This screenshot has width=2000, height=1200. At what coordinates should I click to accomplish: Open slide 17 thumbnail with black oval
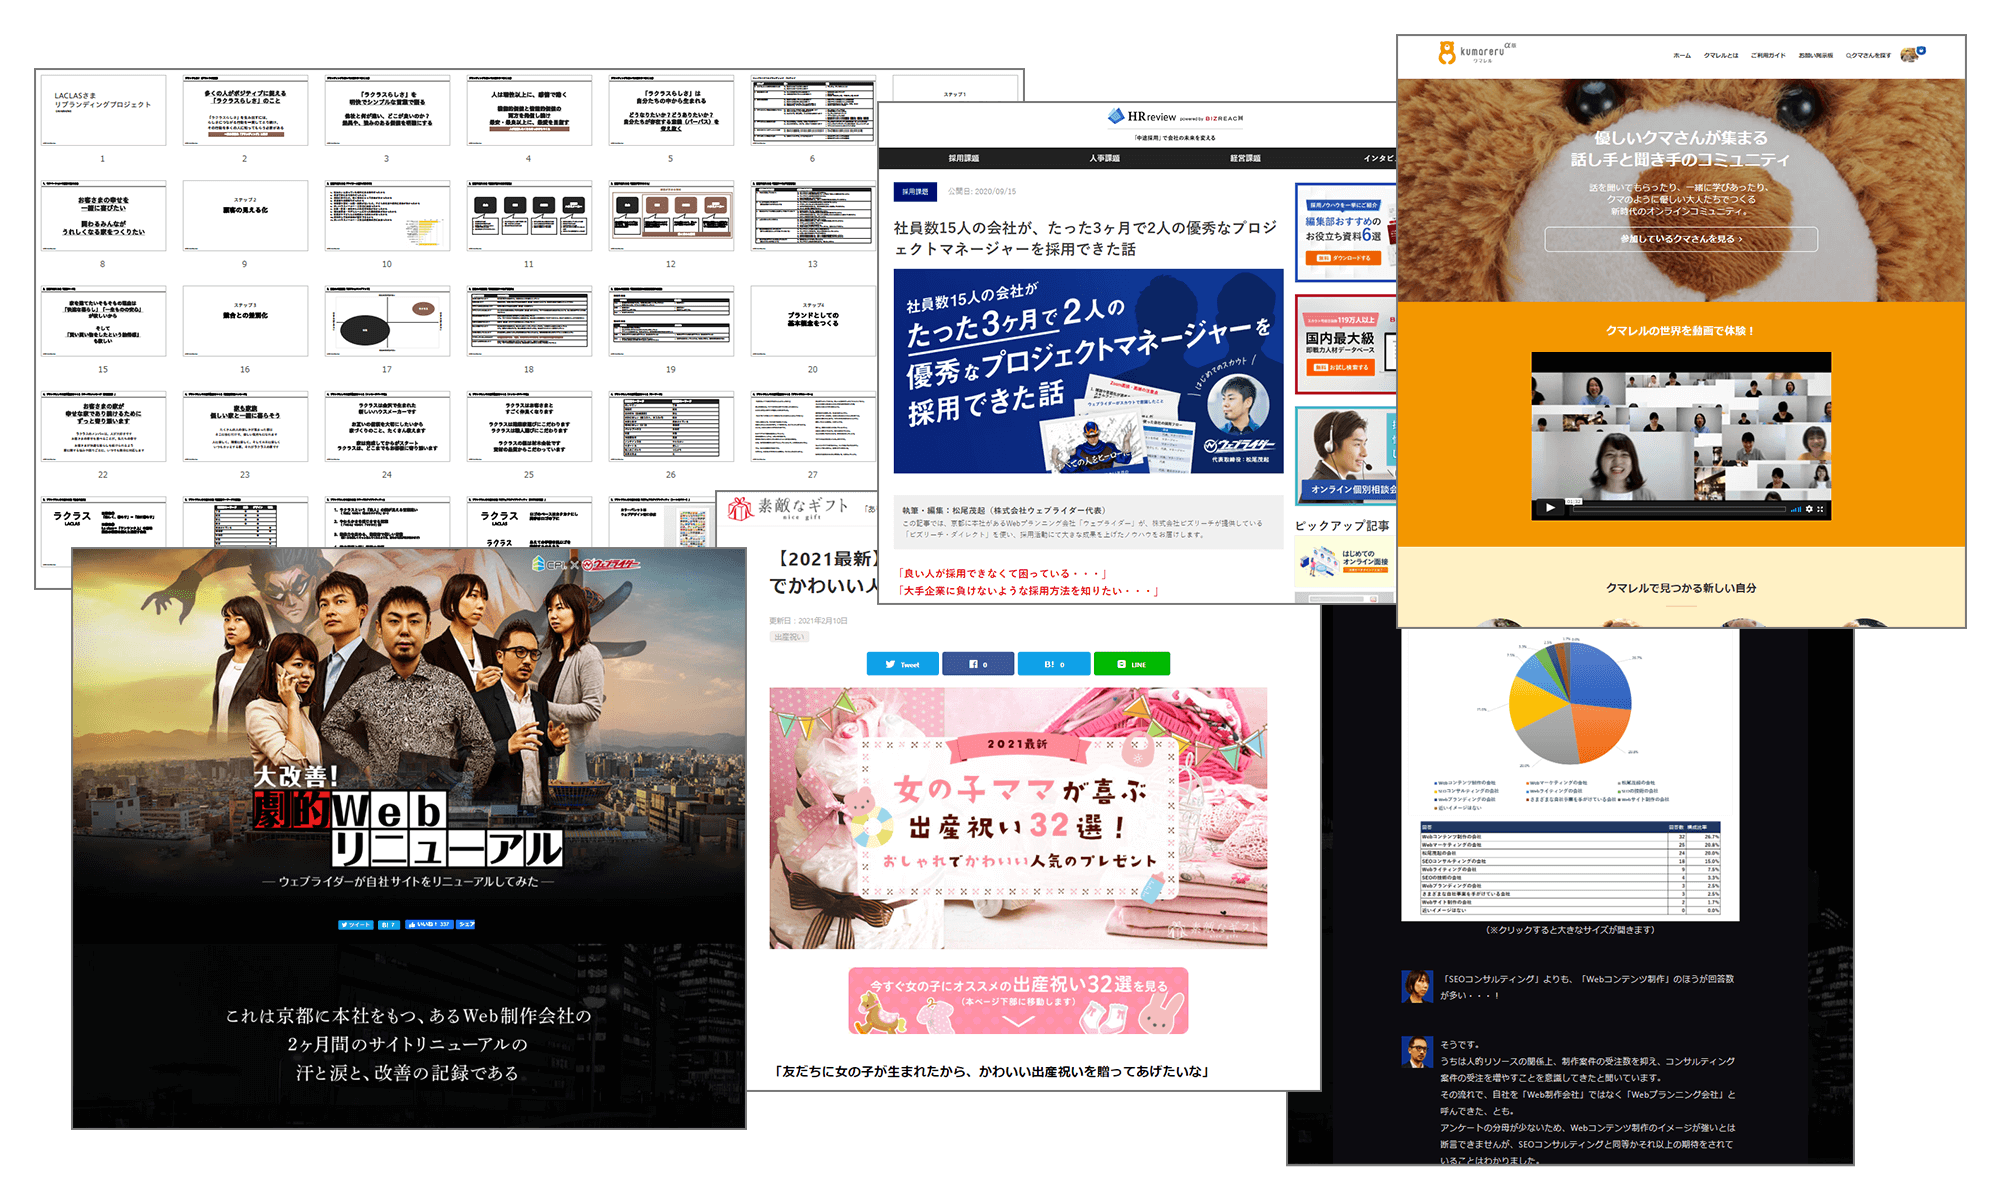[387, 321]
